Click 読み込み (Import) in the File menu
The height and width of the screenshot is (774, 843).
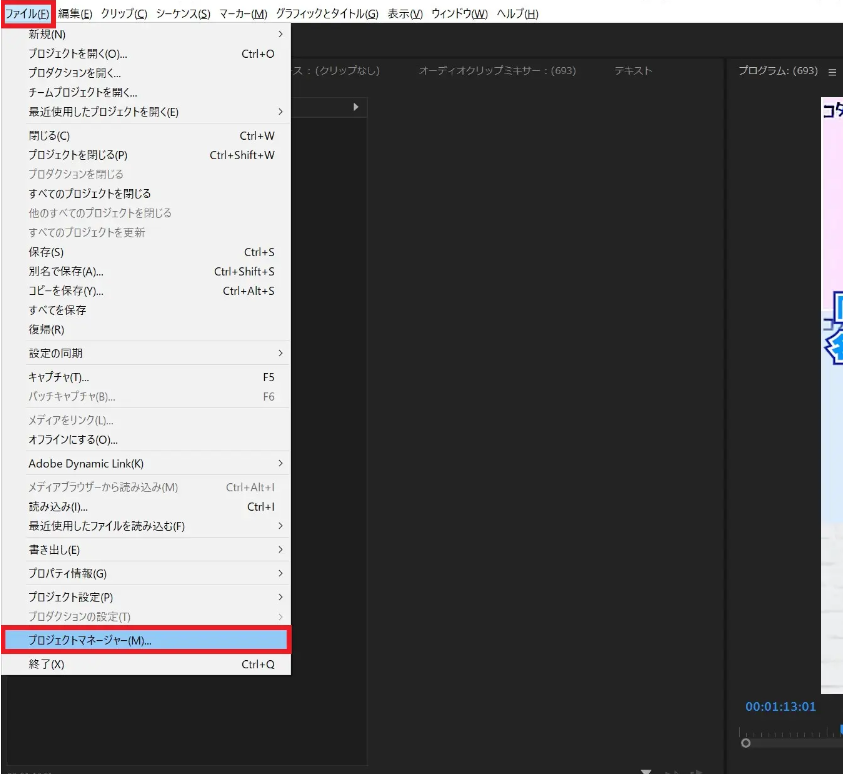pos(55,506)
